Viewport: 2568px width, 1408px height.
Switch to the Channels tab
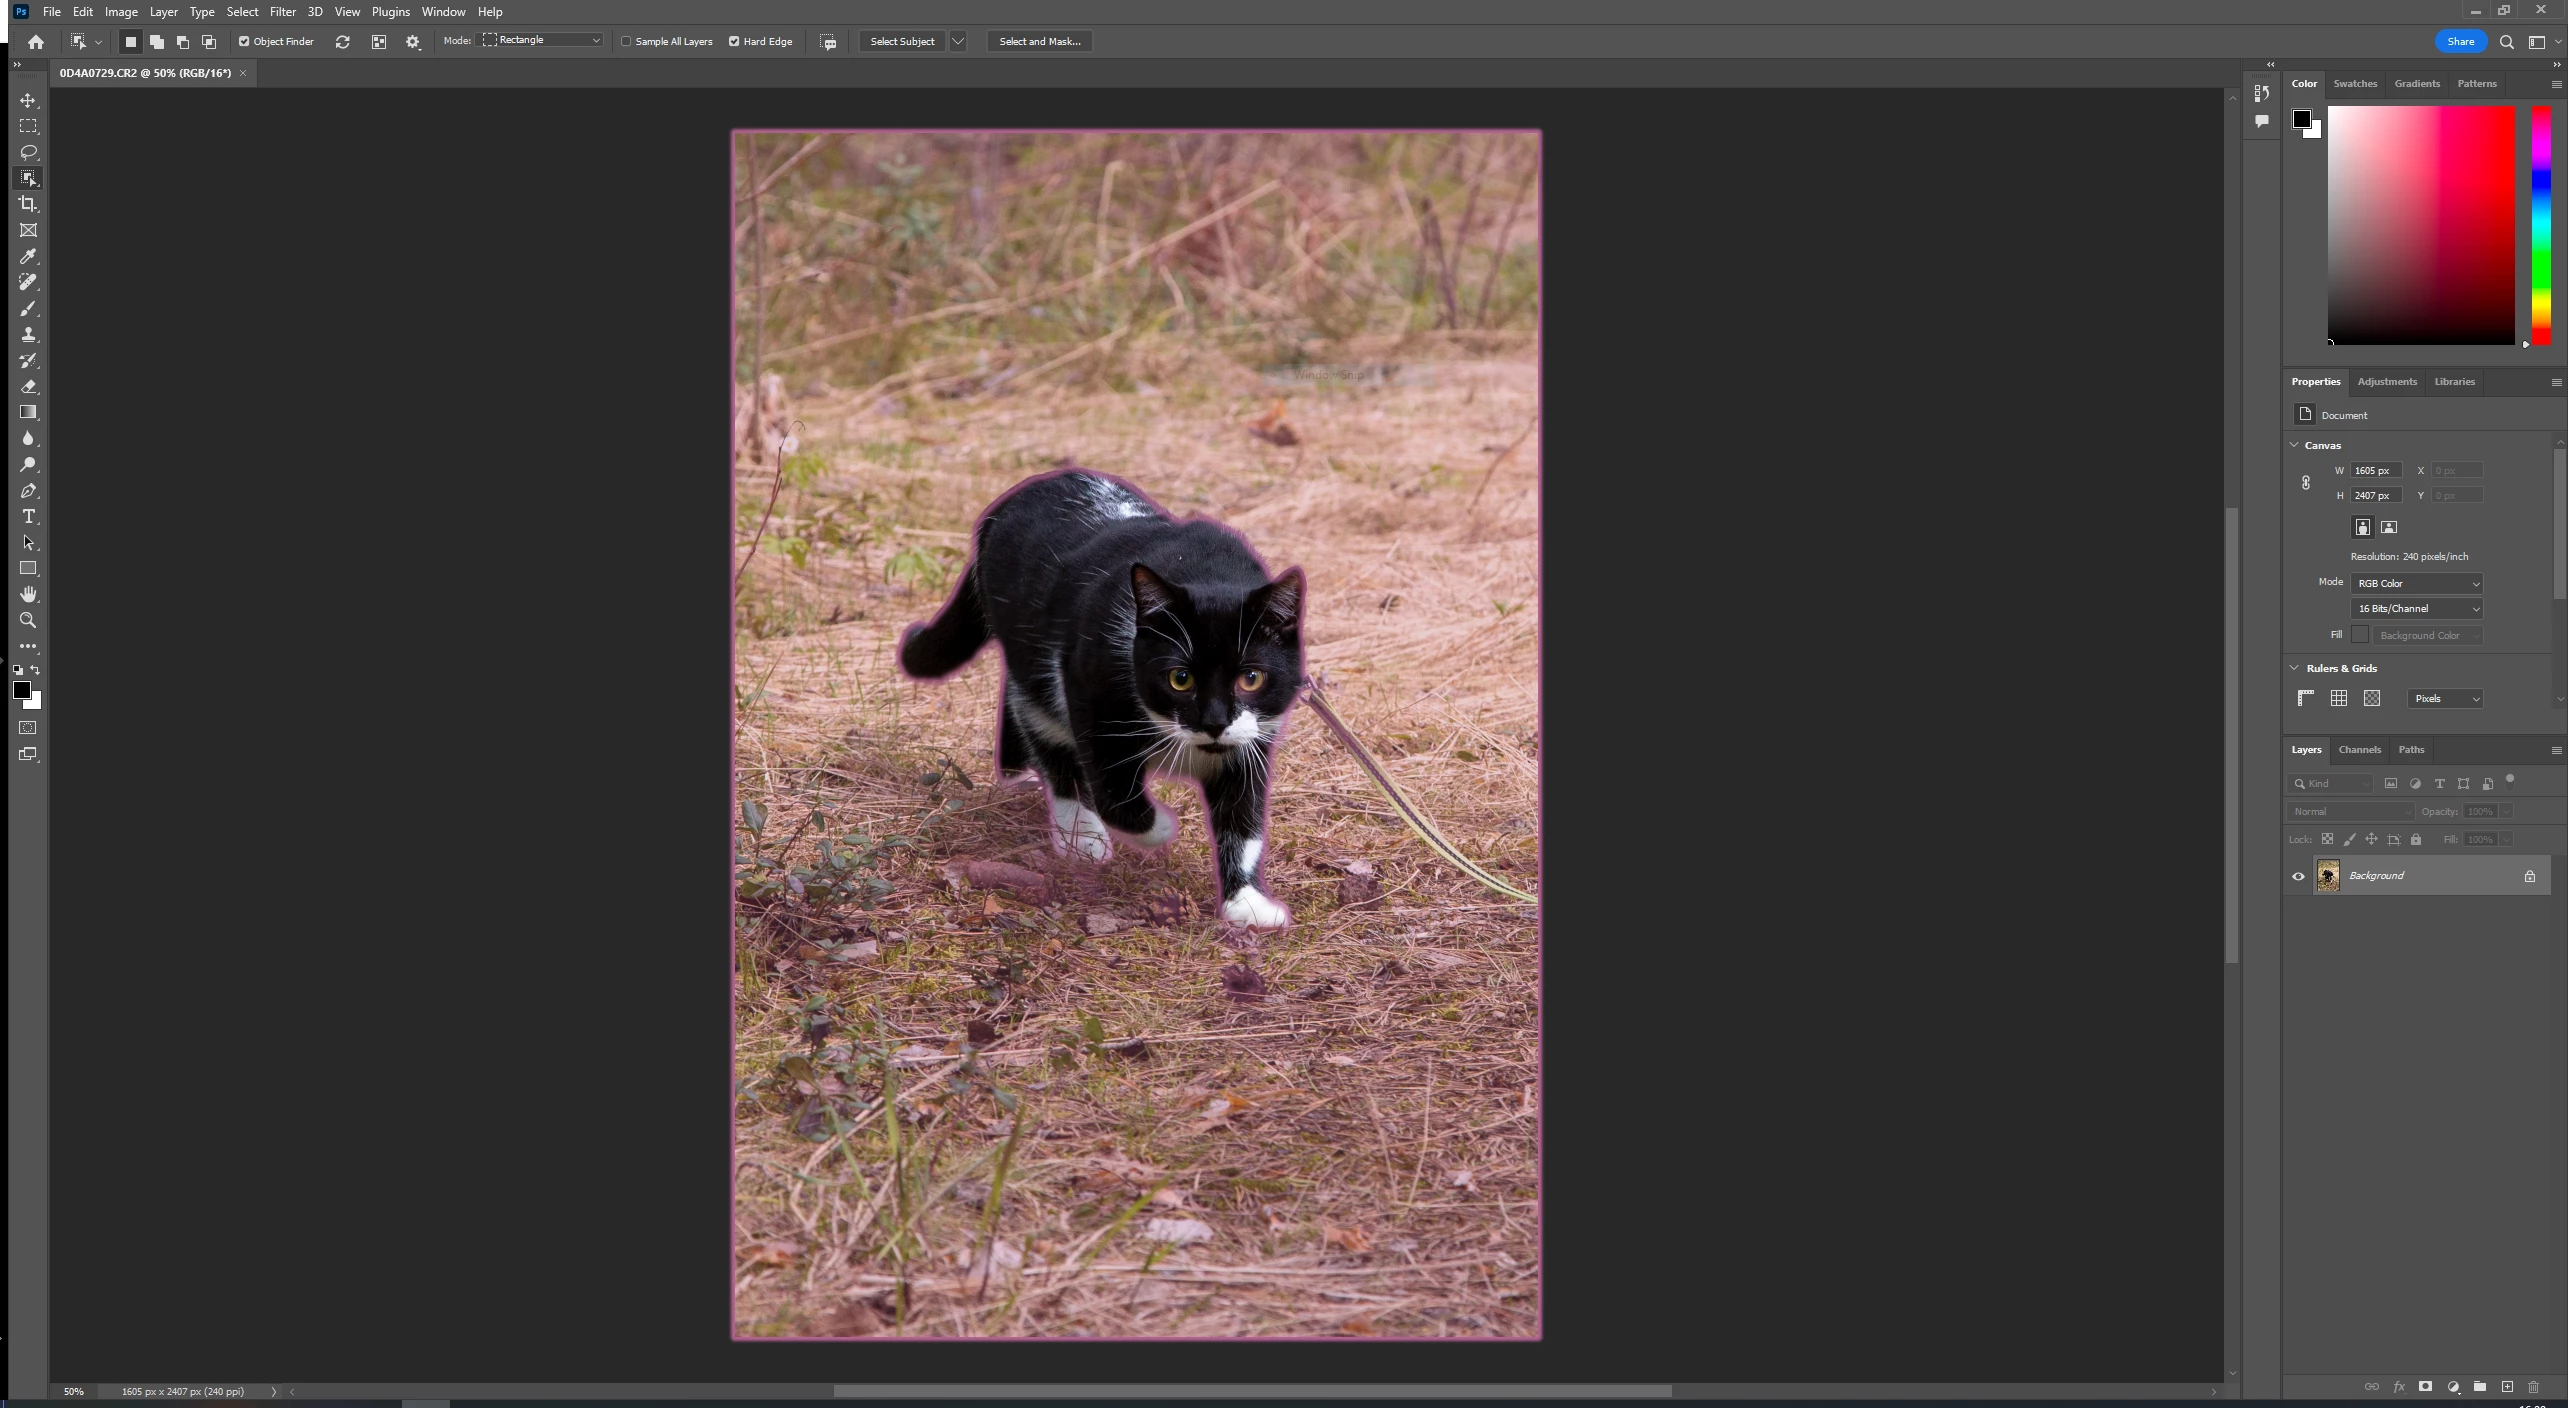click(x=2359, y=749)
